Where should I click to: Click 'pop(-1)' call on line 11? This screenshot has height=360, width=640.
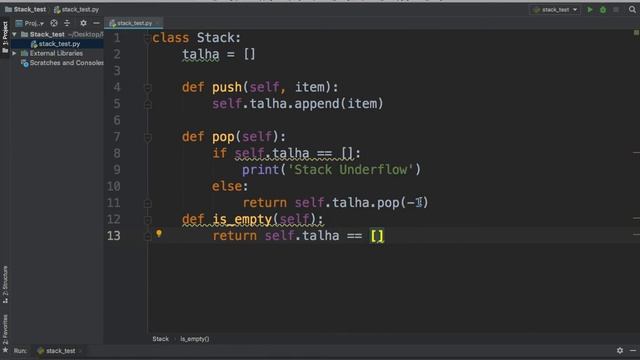tap(402, 202)
